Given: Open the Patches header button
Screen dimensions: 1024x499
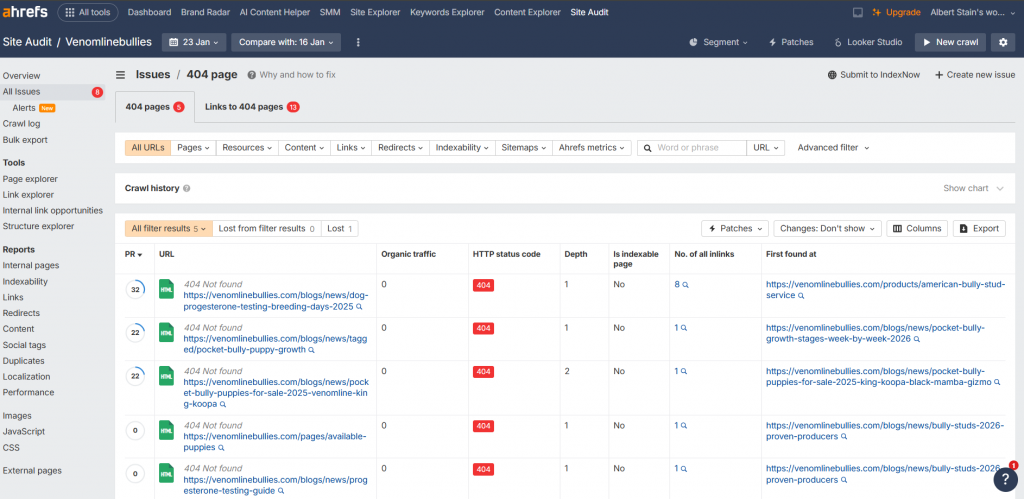Looking at the screenshot, I should pos(792,42).
